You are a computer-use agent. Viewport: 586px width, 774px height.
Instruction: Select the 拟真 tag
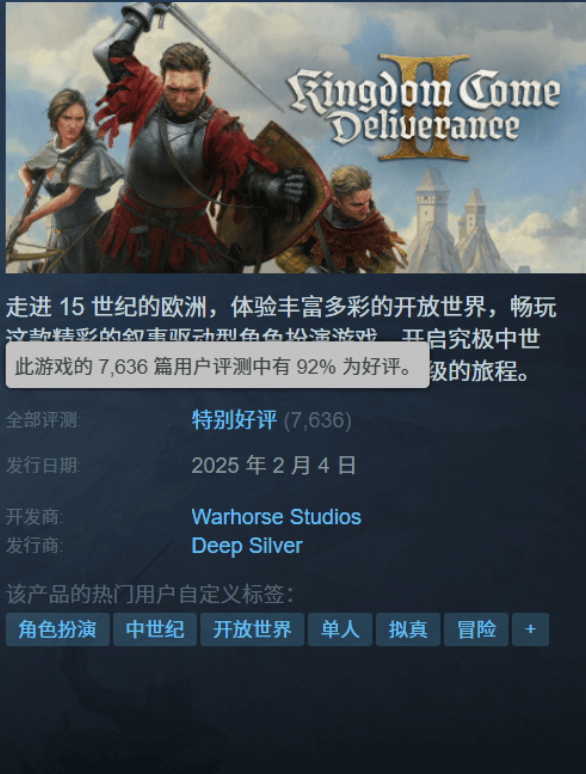(x=408, y=629)
